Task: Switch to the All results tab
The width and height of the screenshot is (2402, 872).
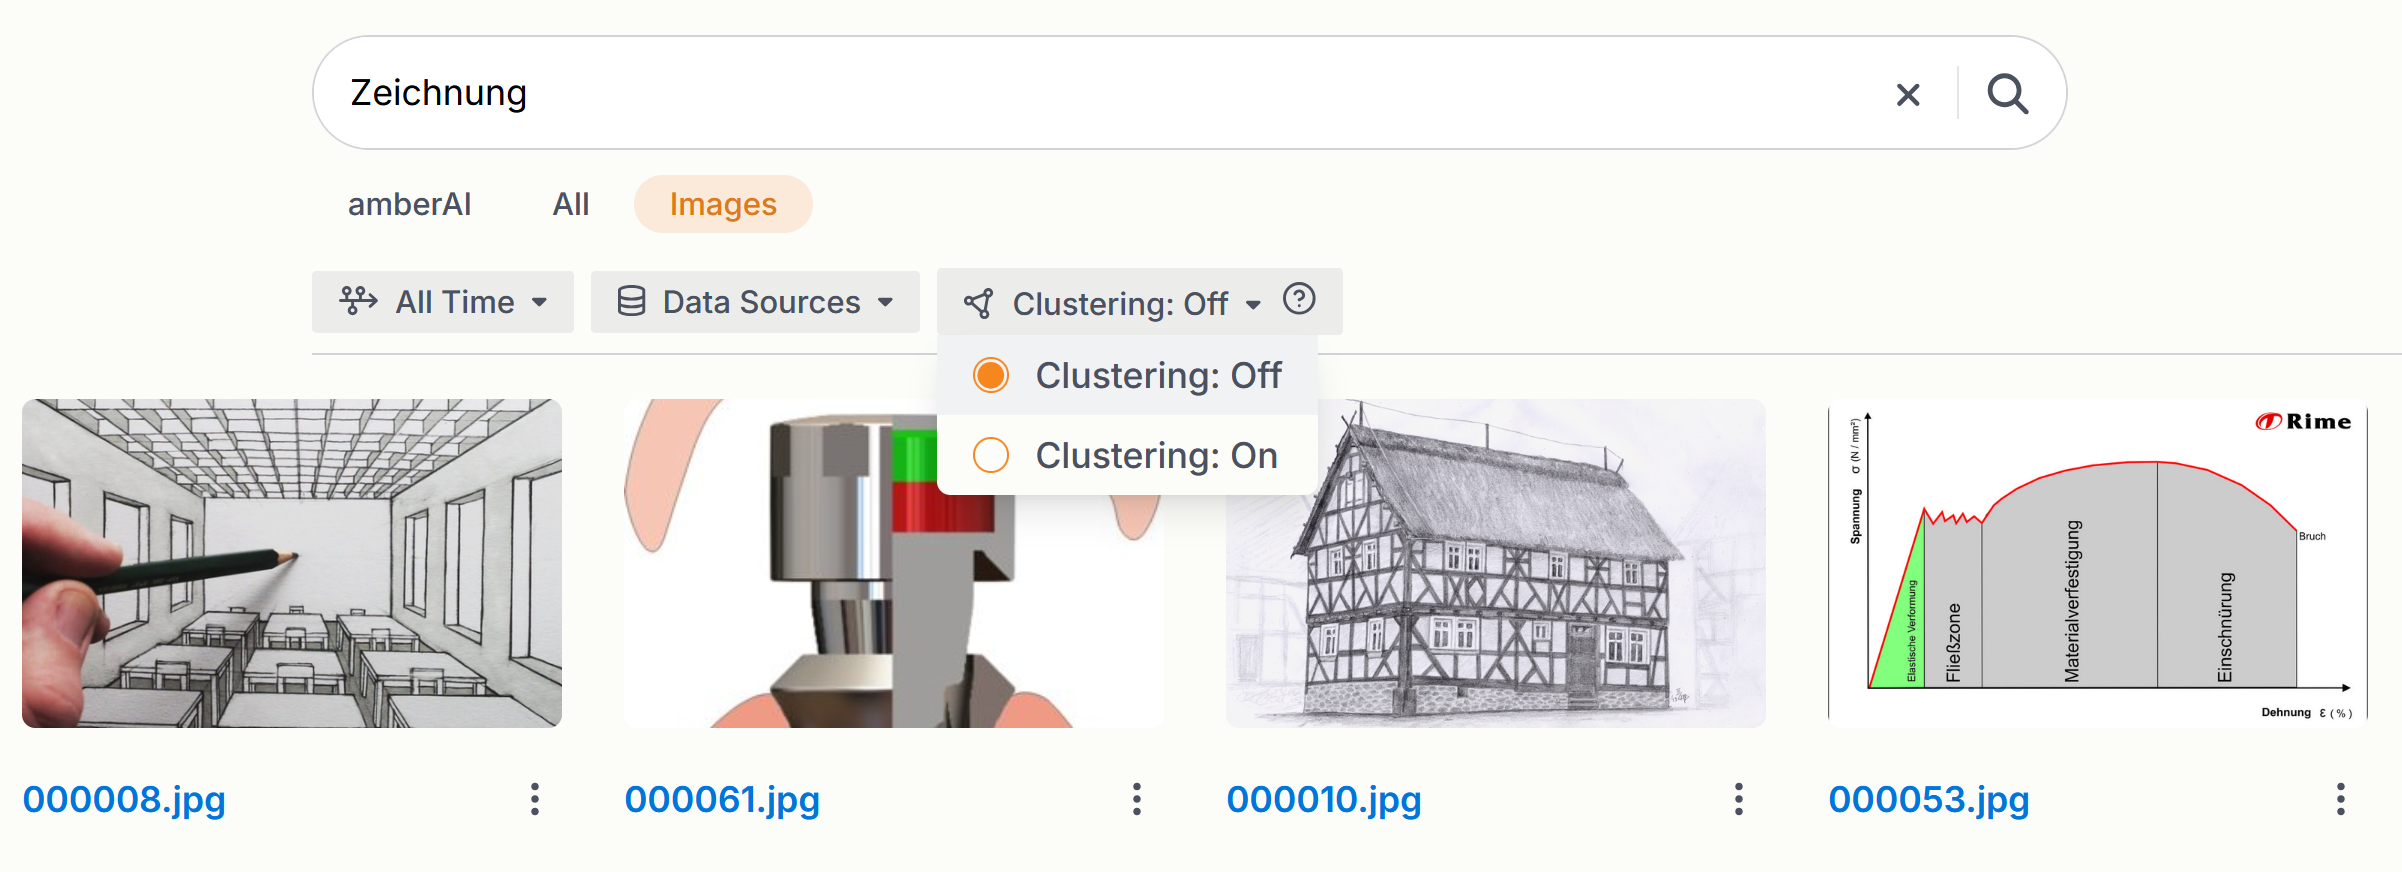Action: coord(570,204)
